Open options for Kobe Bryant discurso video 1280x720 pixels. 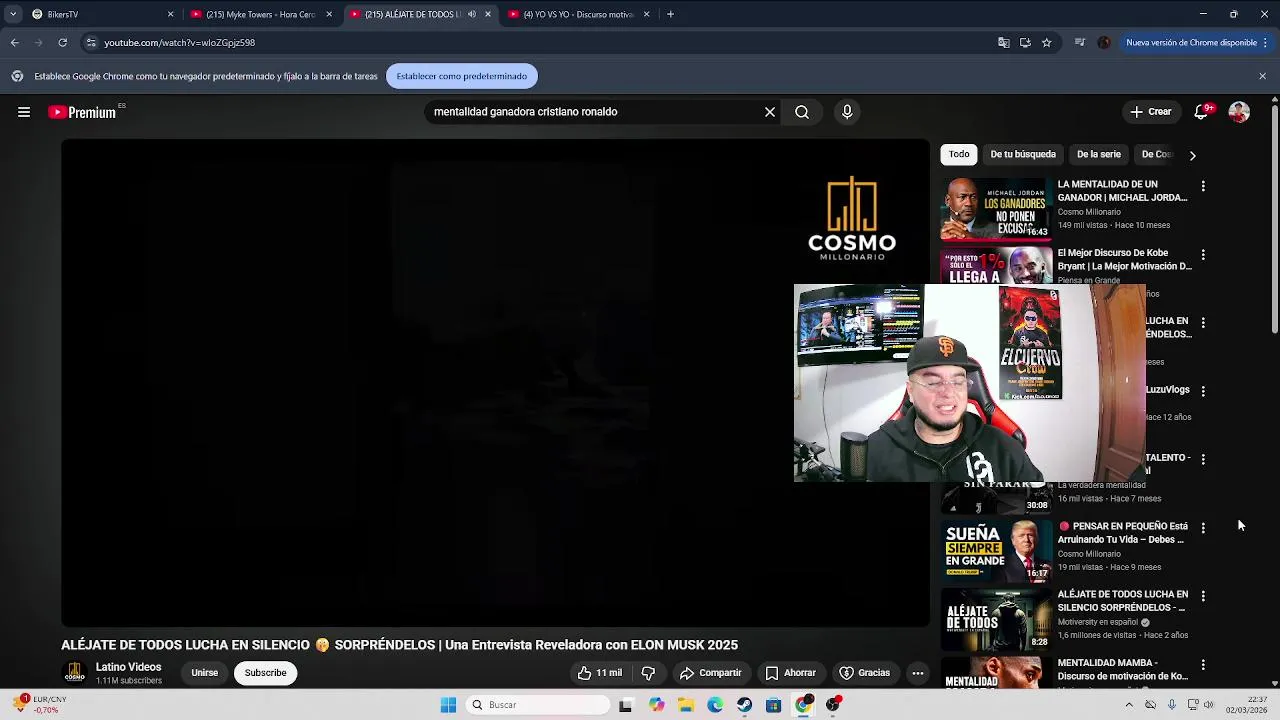coord(1203,255)
